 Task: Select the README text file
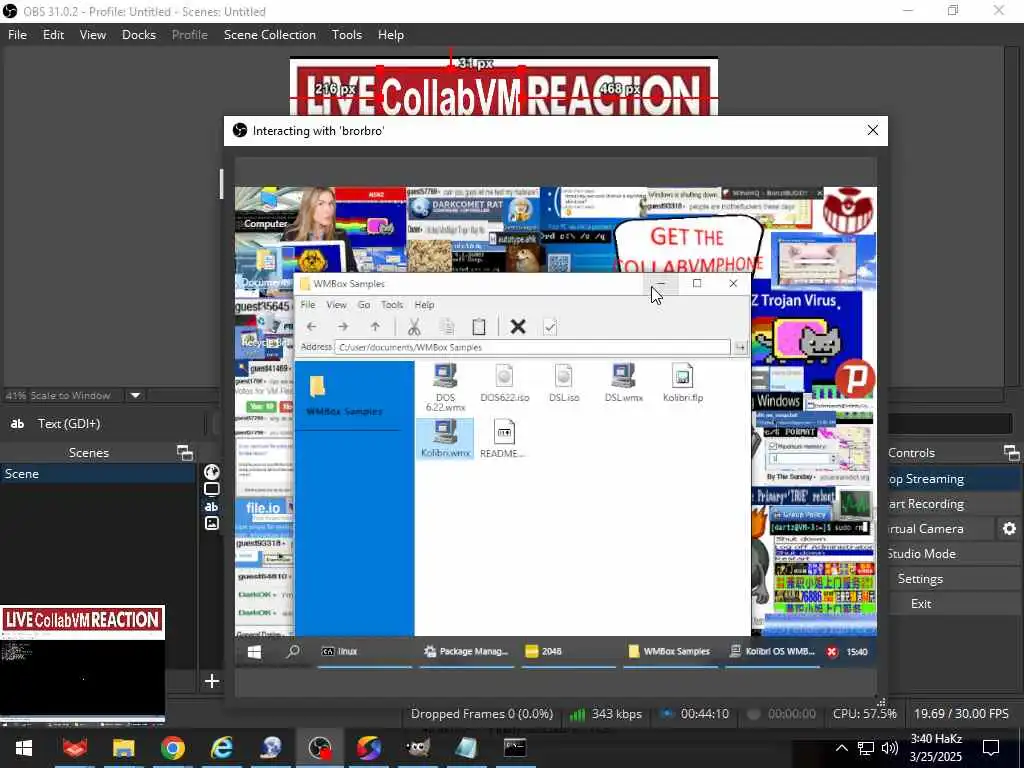(503, 439)
